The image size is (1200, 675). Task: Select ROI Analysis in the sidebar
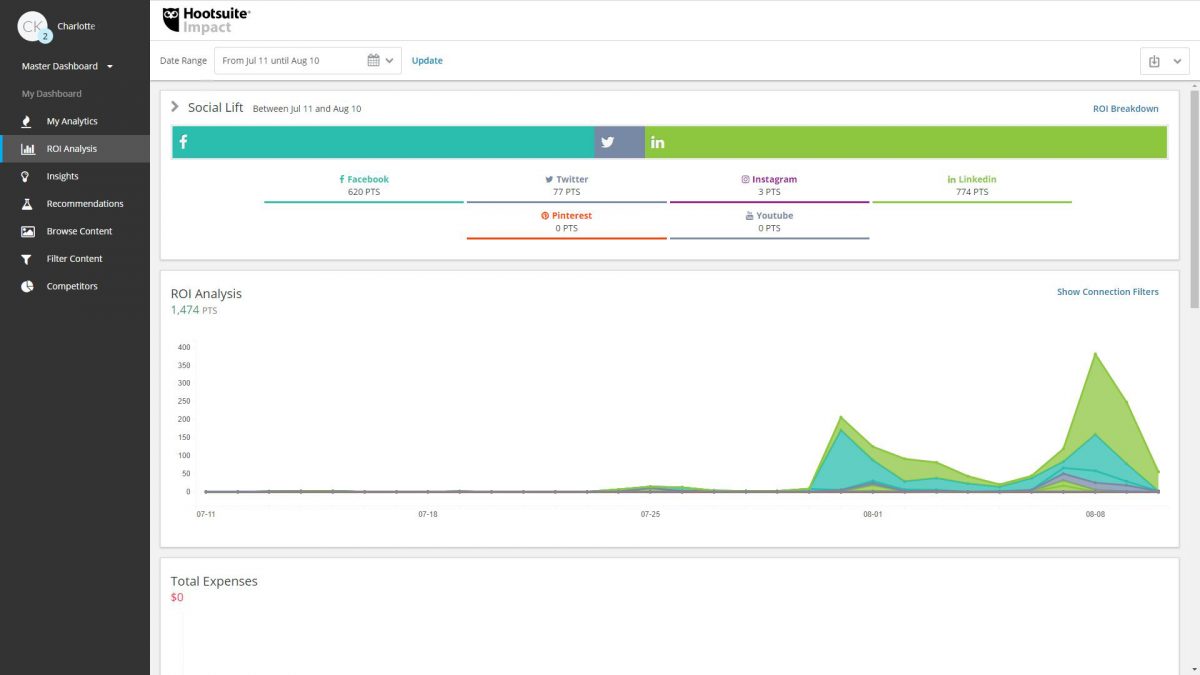click(75, 149)
